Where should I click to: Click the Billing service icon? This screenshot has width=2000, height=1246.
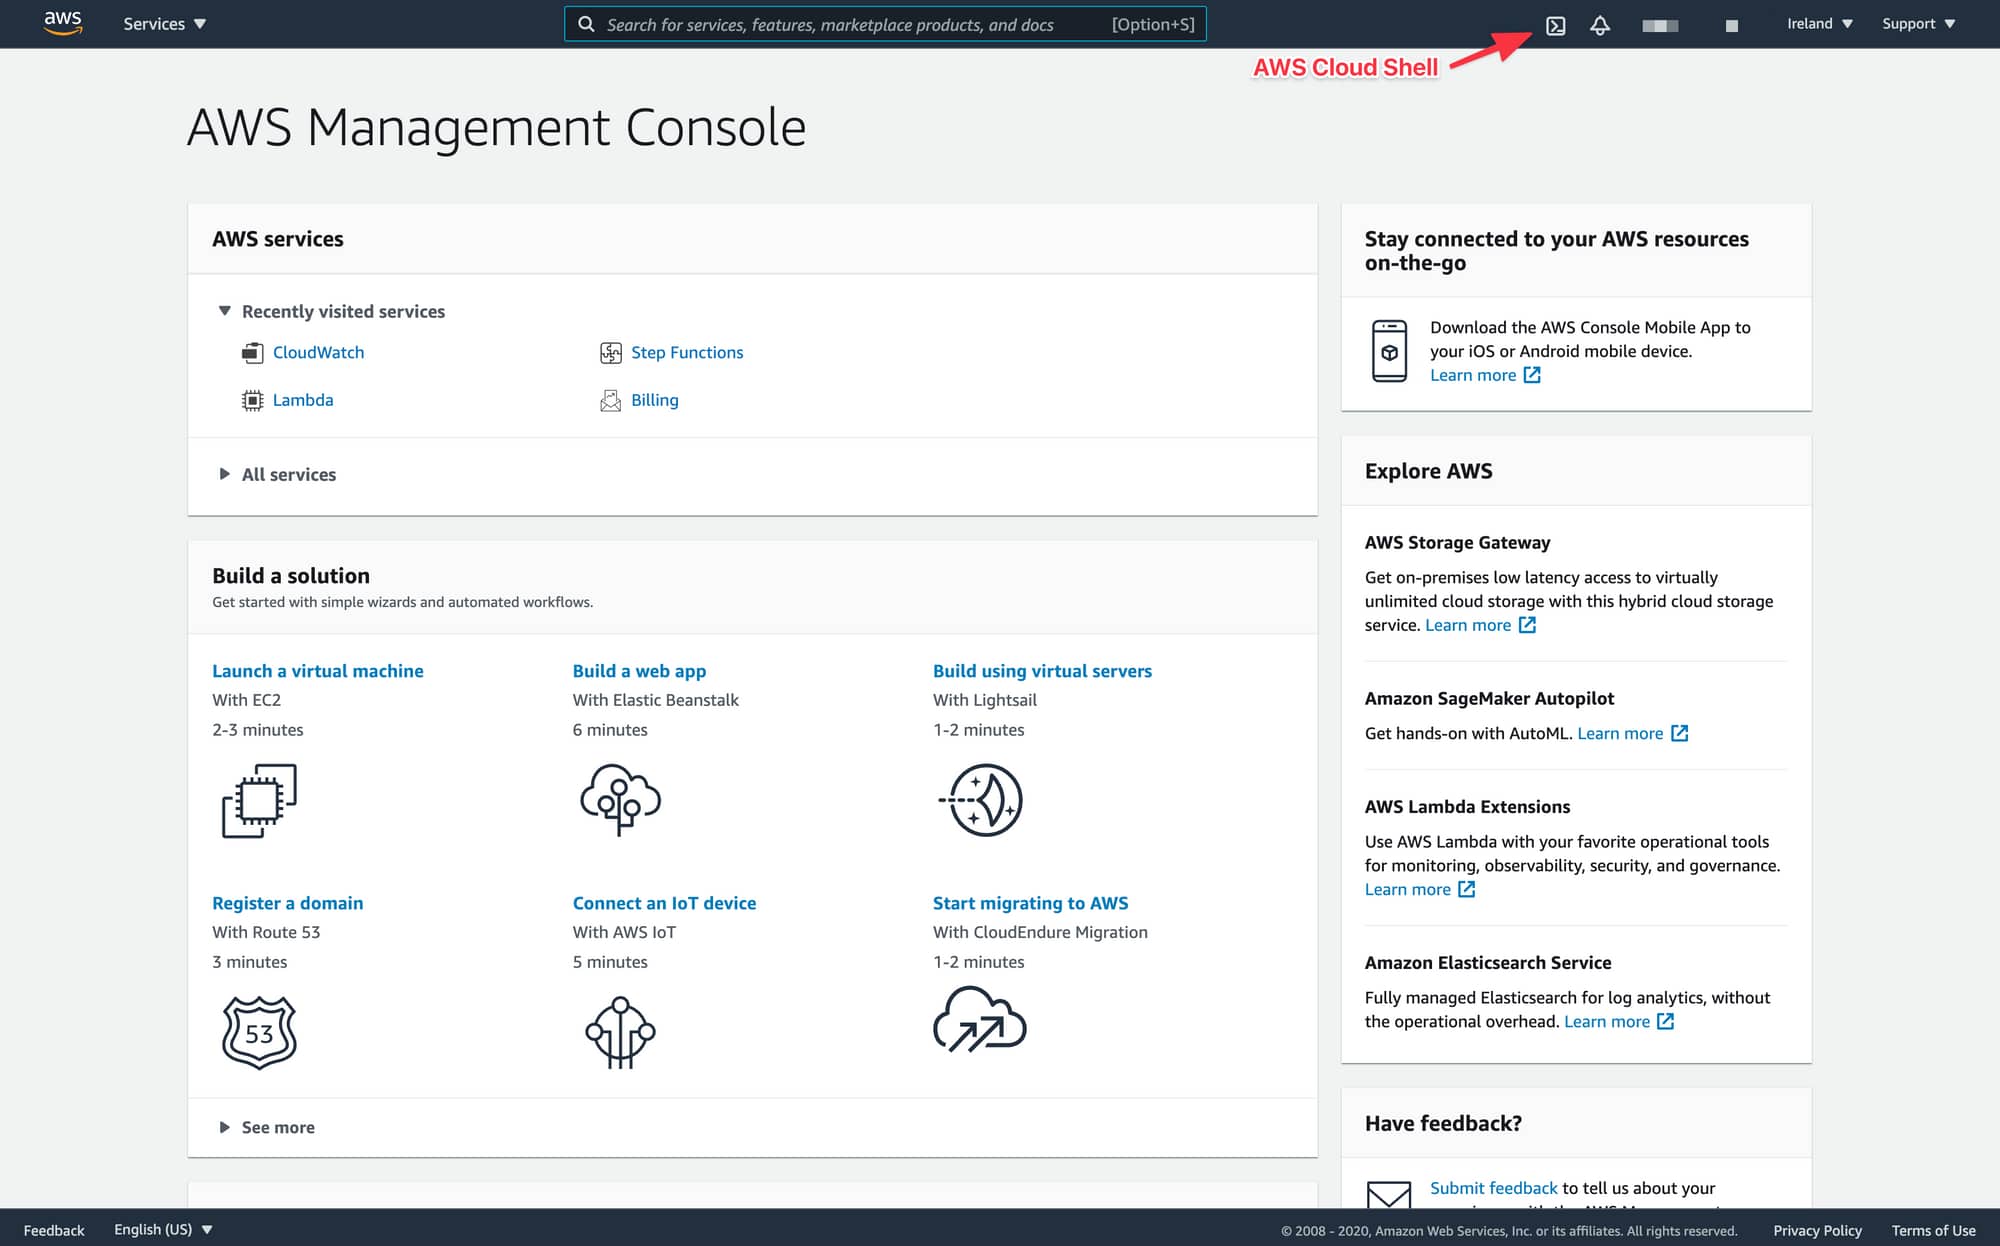point(610,400)
